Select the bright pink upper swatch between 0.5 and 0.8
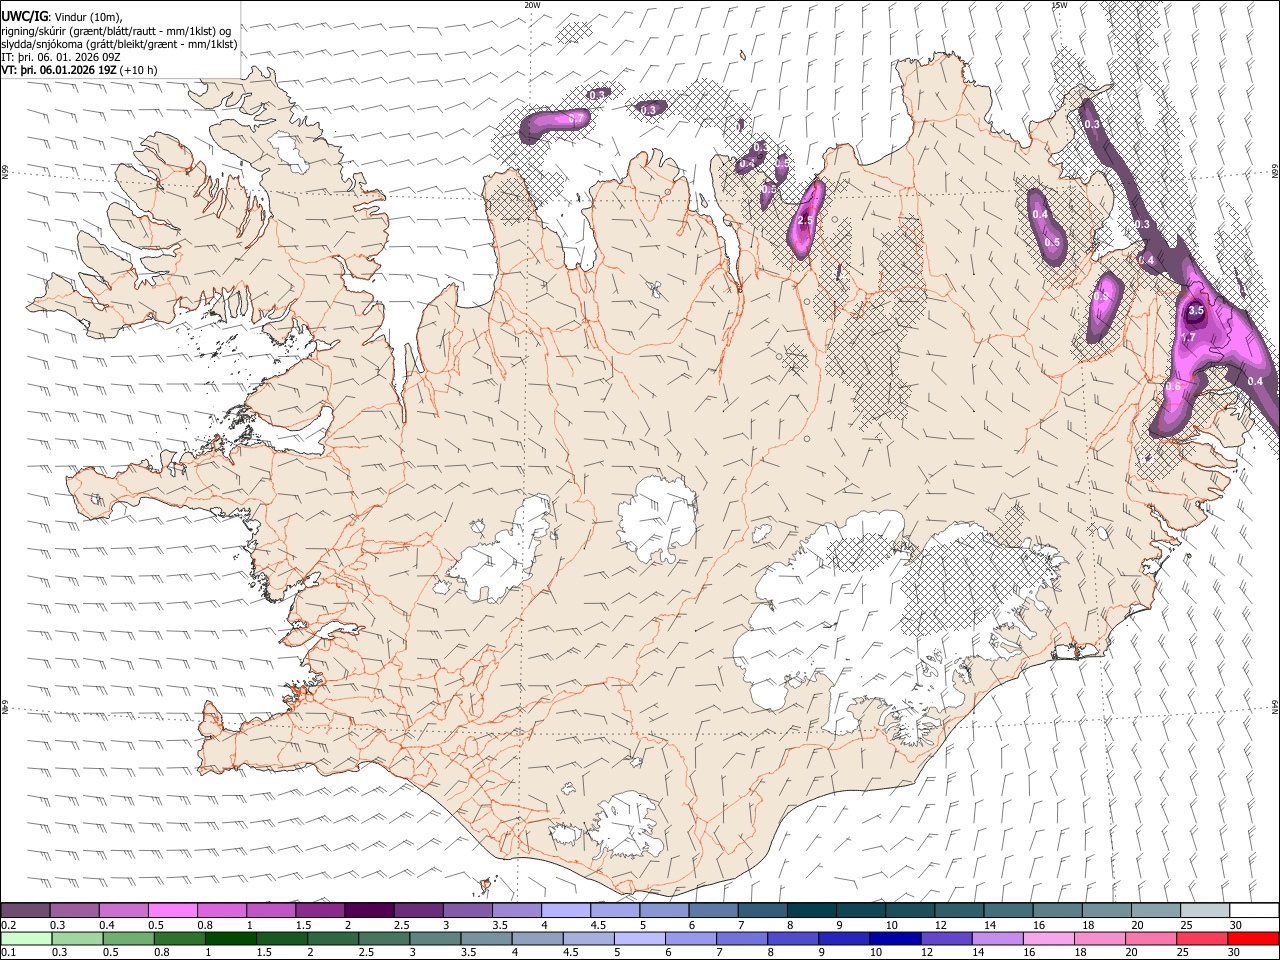The height and width of the screenshot is (960, 1280). tap(173, 910)
